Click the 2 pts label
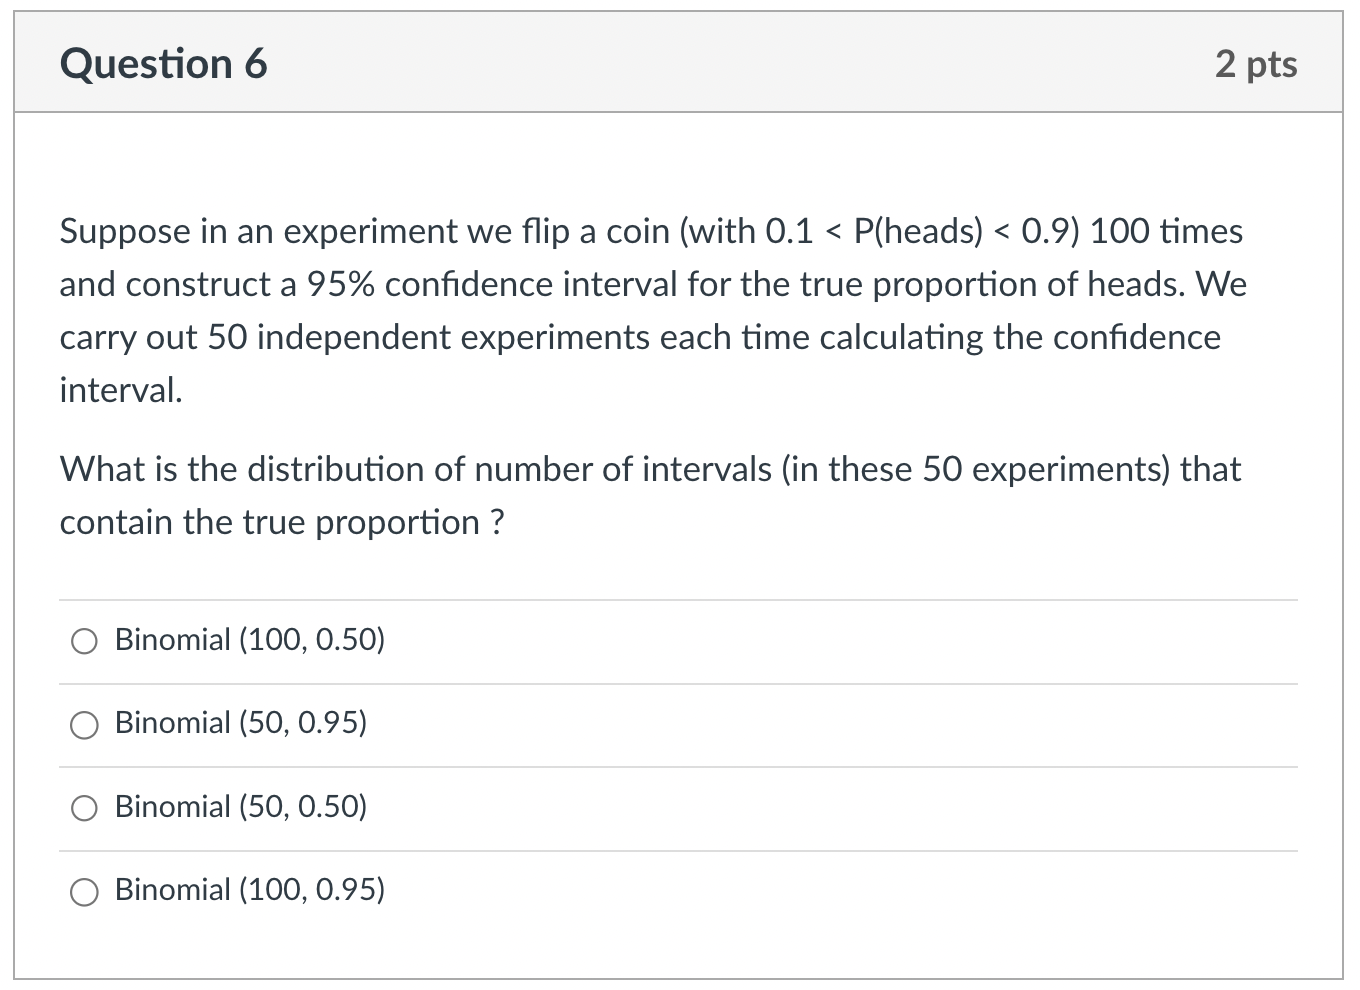The height and width of the screenshot is (990, 1360). click(1257, 63)
